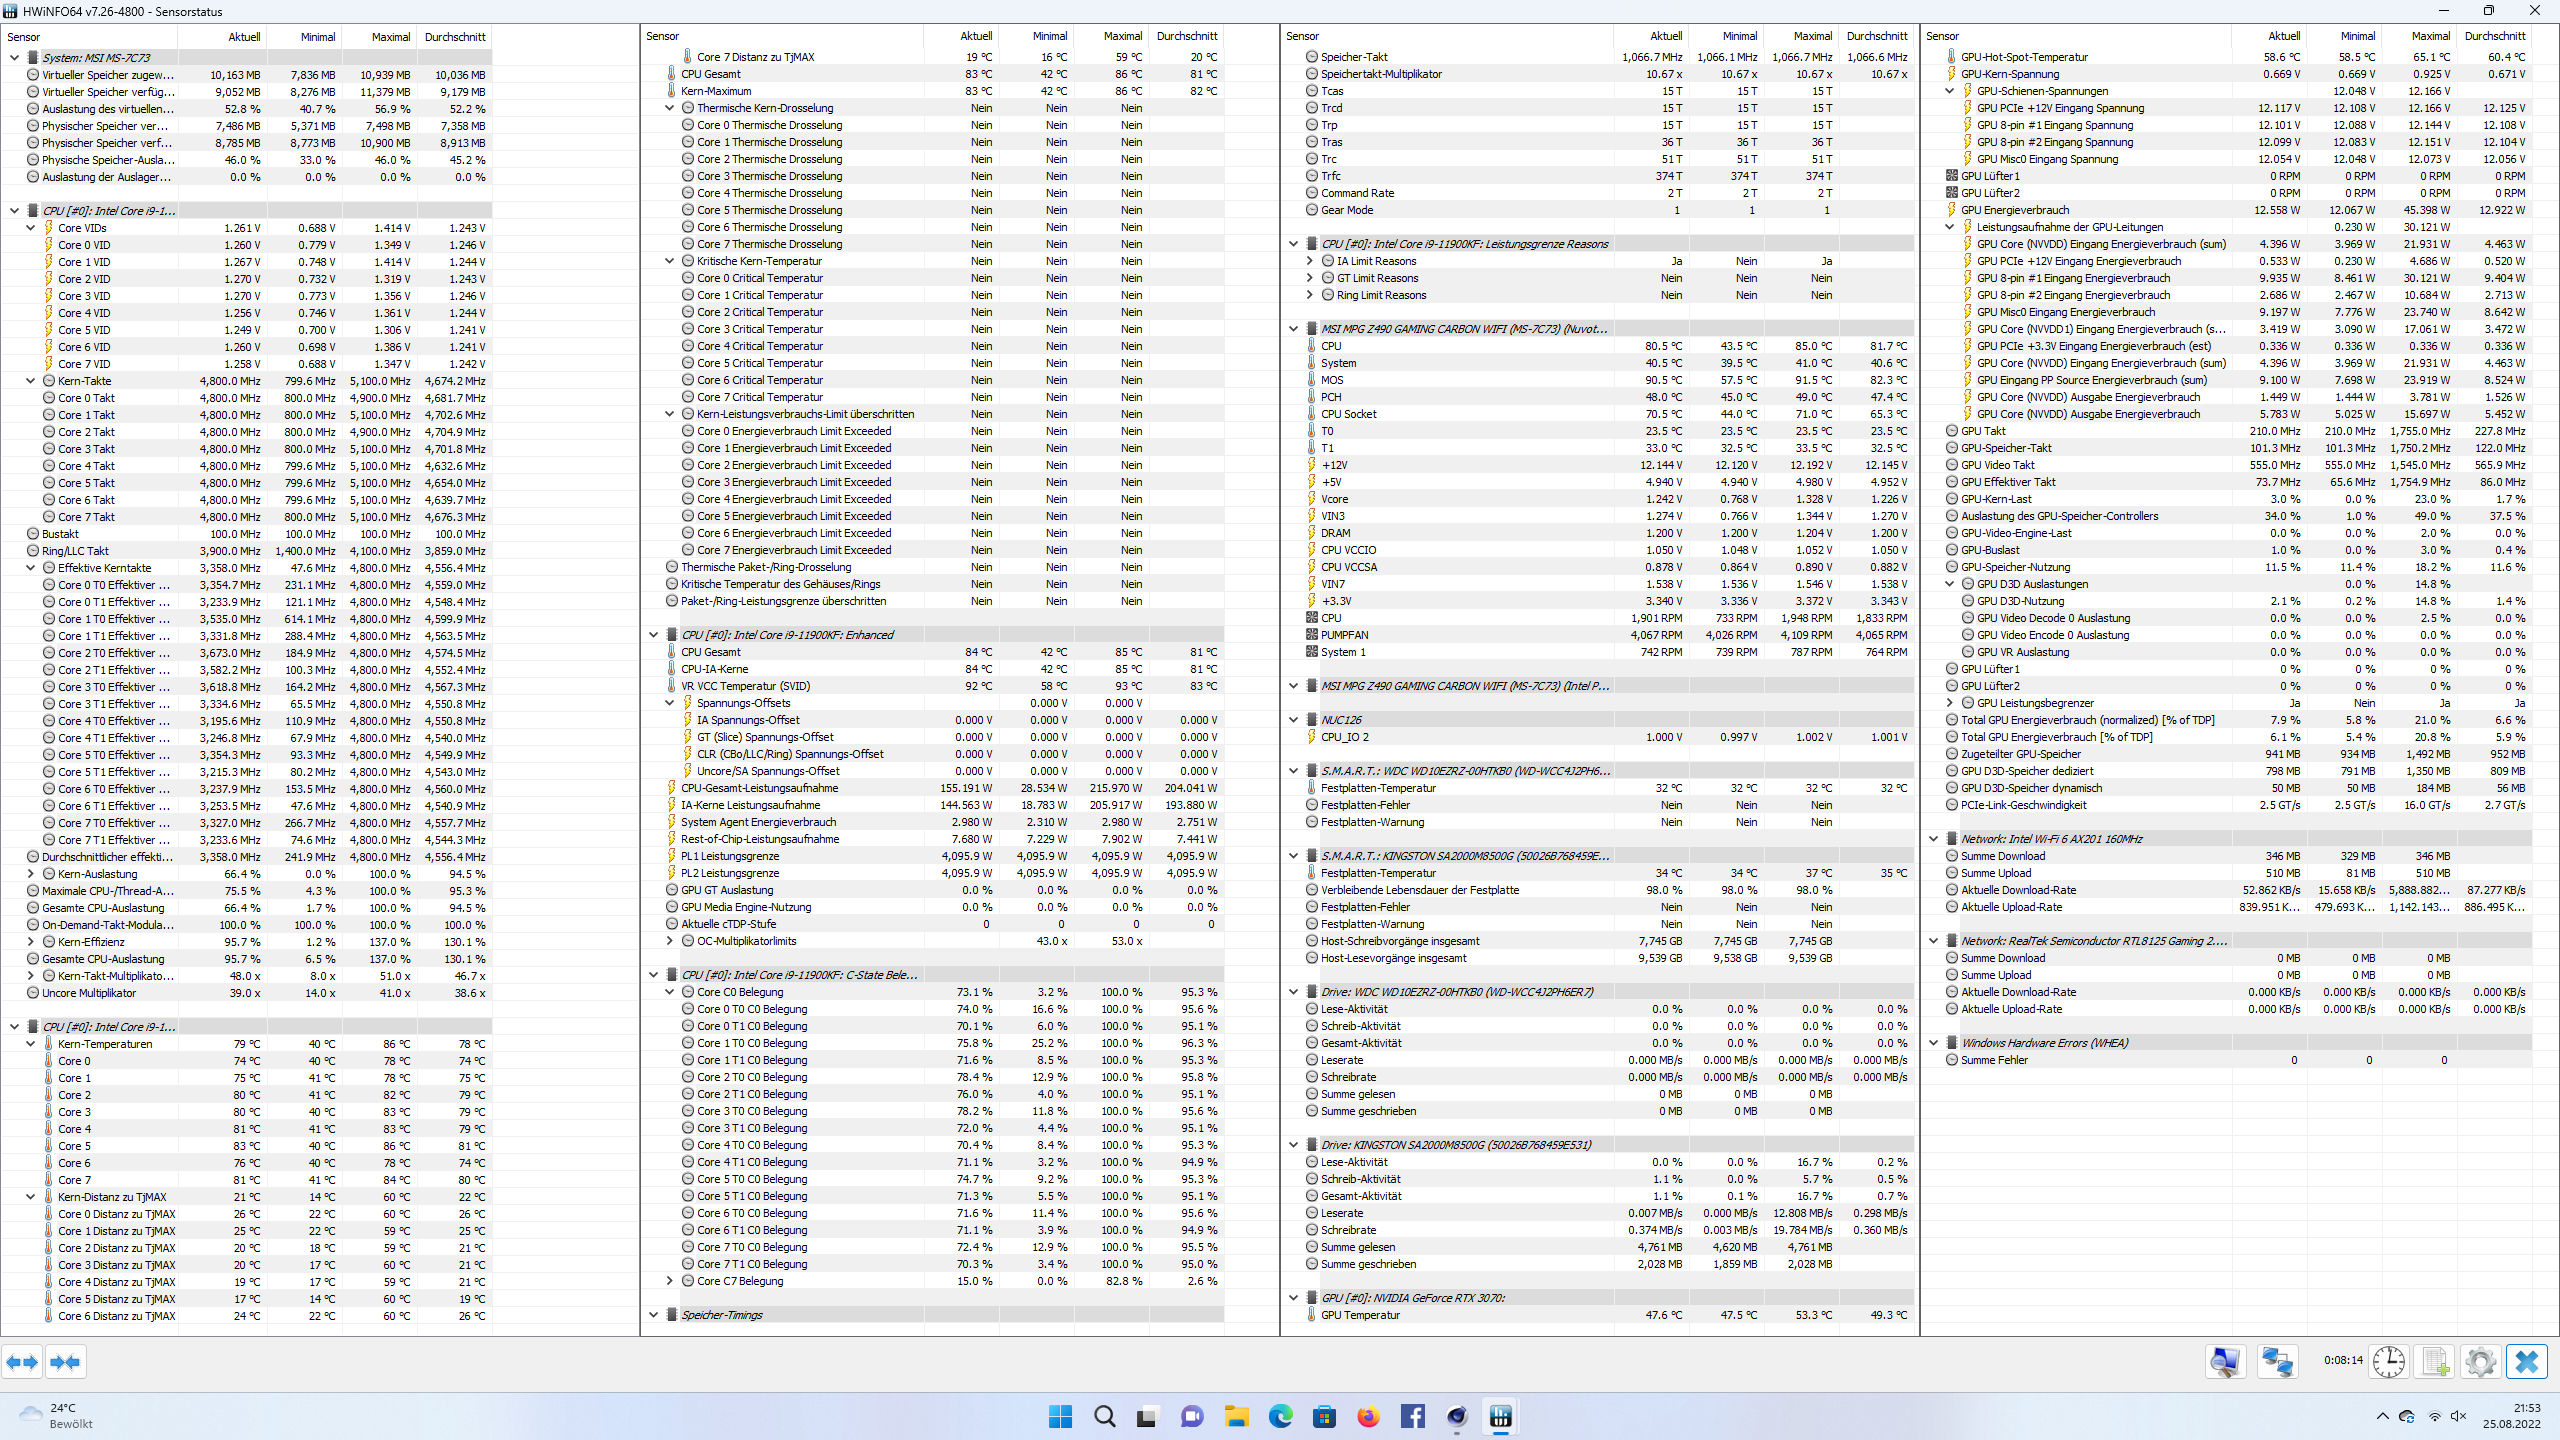Open Firefox from the taskbar
This screenshot has height=1440, width=2560.
coord(1368,1416)
